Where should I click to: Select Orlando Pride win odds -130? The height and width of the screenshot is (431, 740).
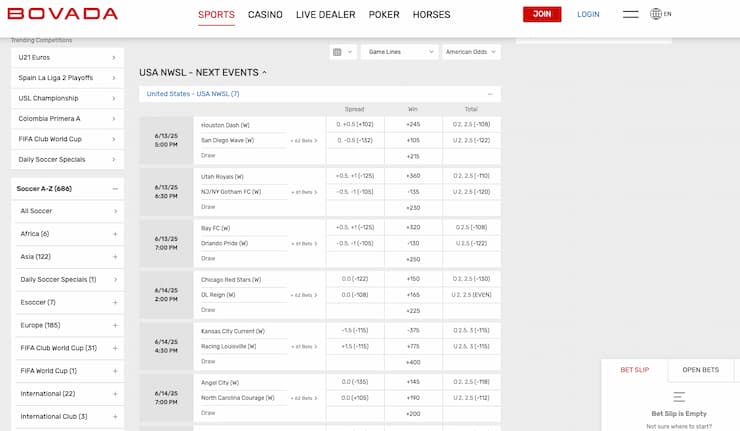click(413, 244)
